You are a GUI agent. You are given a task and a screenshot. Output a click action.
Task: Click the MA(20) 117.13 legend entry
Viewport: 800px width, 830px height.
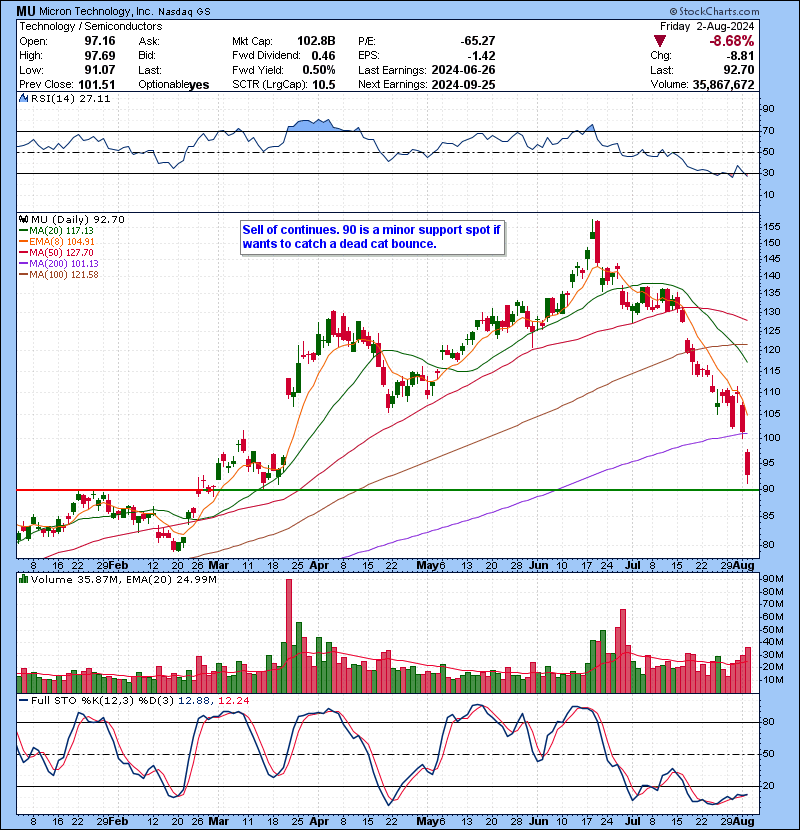coord(61,231)
